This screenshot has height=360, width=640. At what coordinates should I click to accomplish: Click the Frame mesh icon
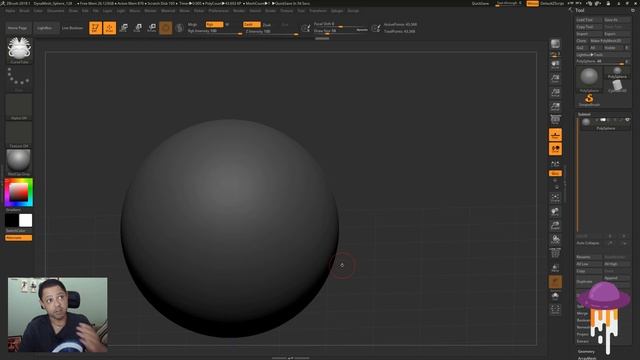point(555,198)
